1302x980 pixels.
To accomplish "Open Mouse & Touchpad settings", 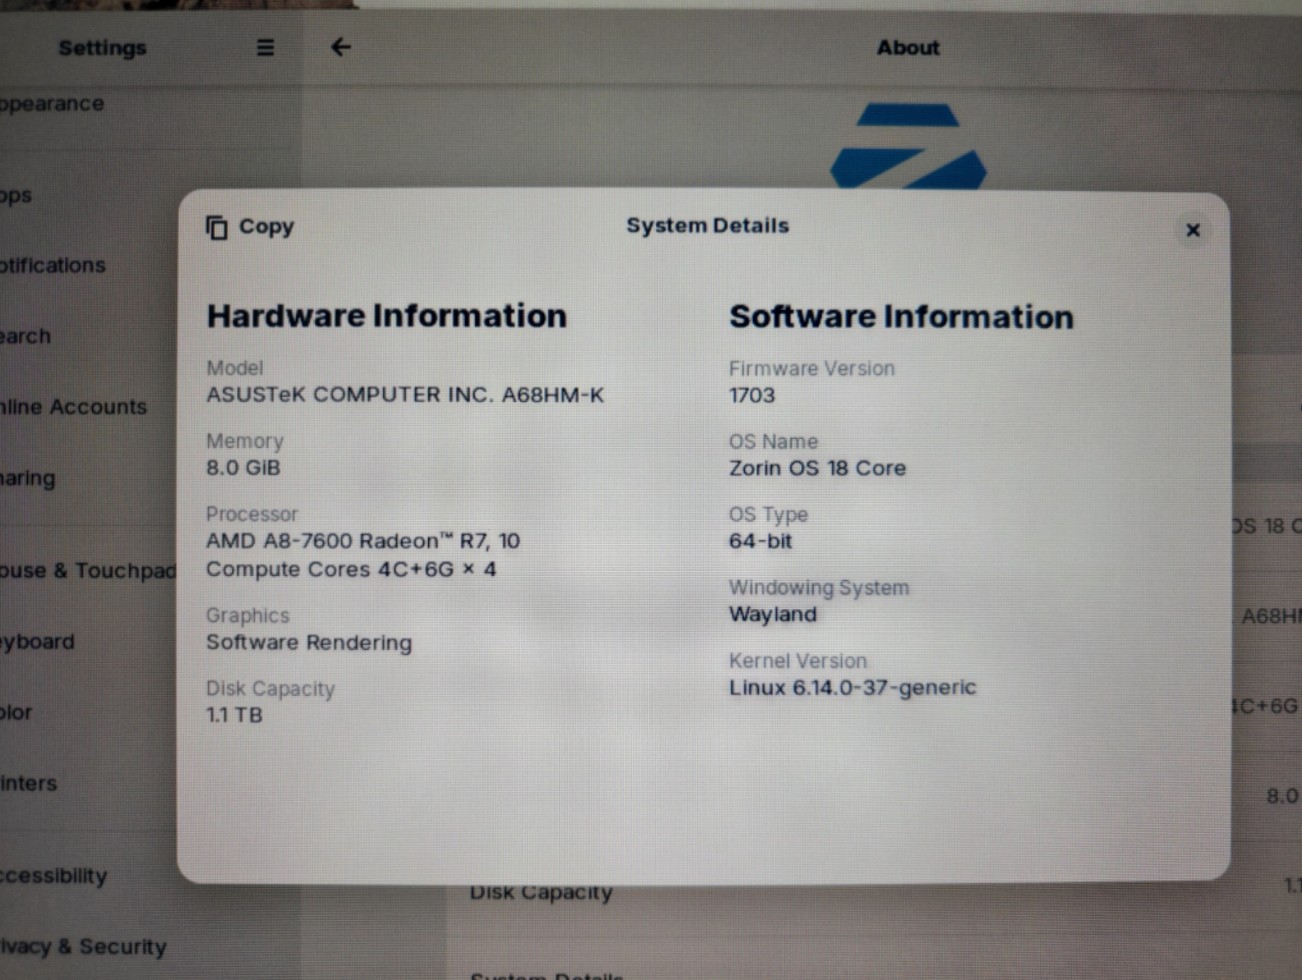I will 88,571.
